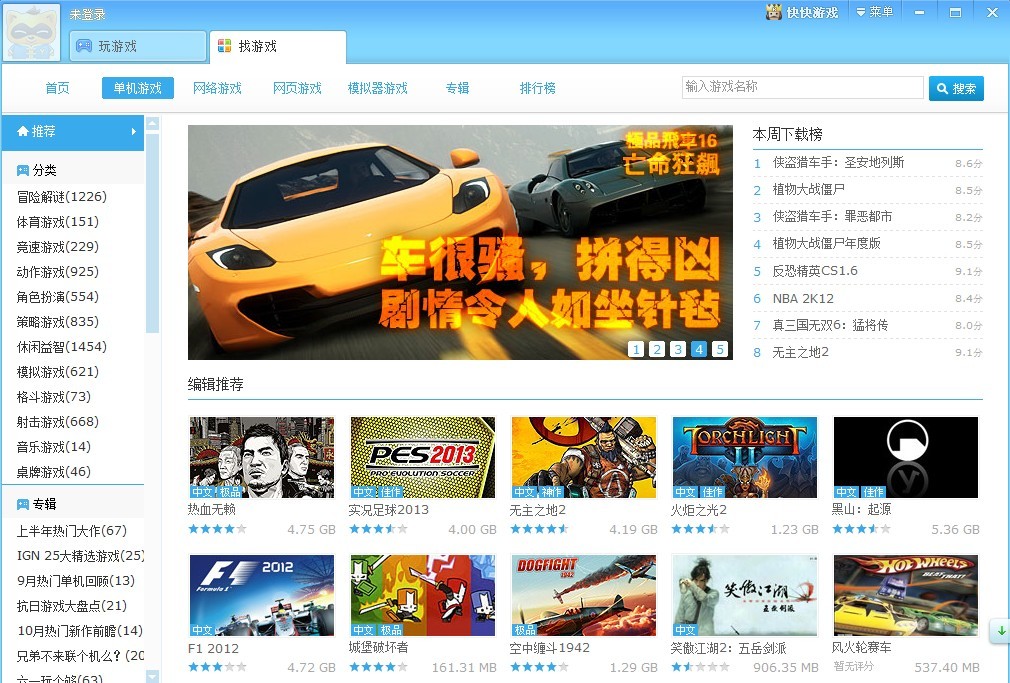Open 专辑 navigation item in top bar
Screen dimensions: 1010x683
click(x=457, y=88)
